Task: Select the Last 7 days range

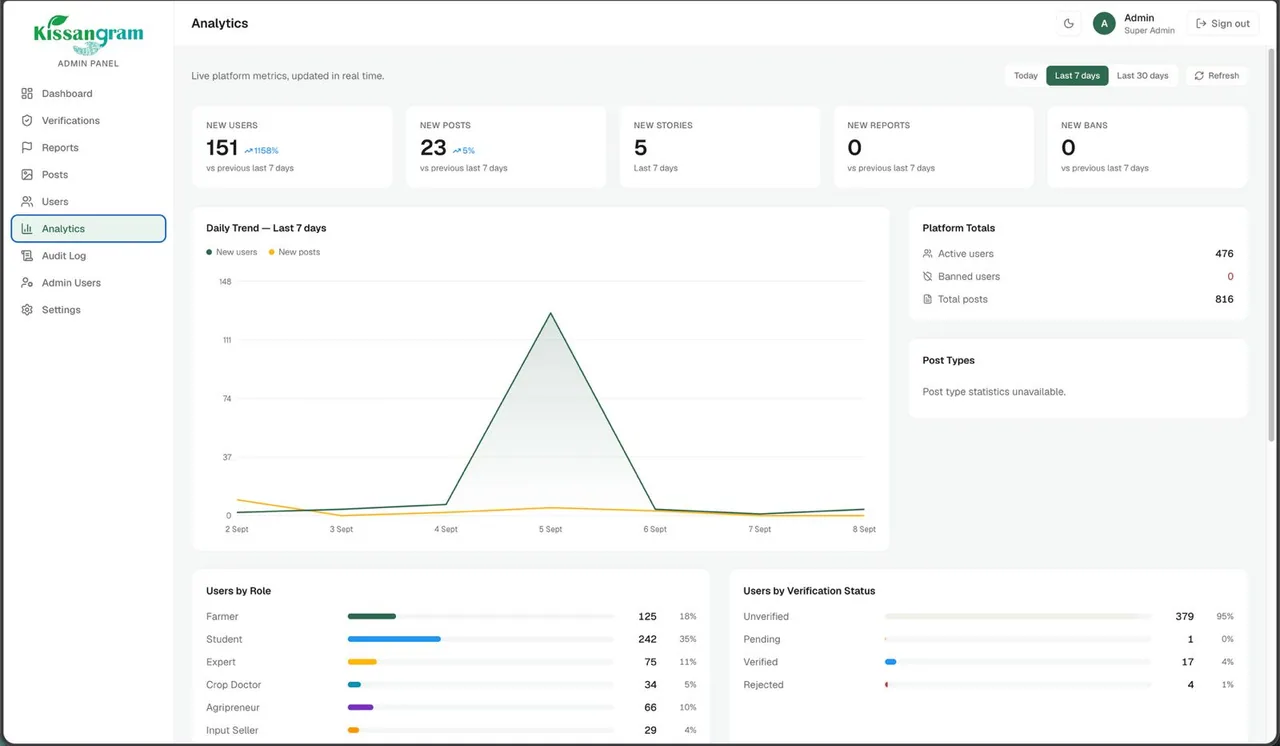Action: click(x=1077, y=76)
